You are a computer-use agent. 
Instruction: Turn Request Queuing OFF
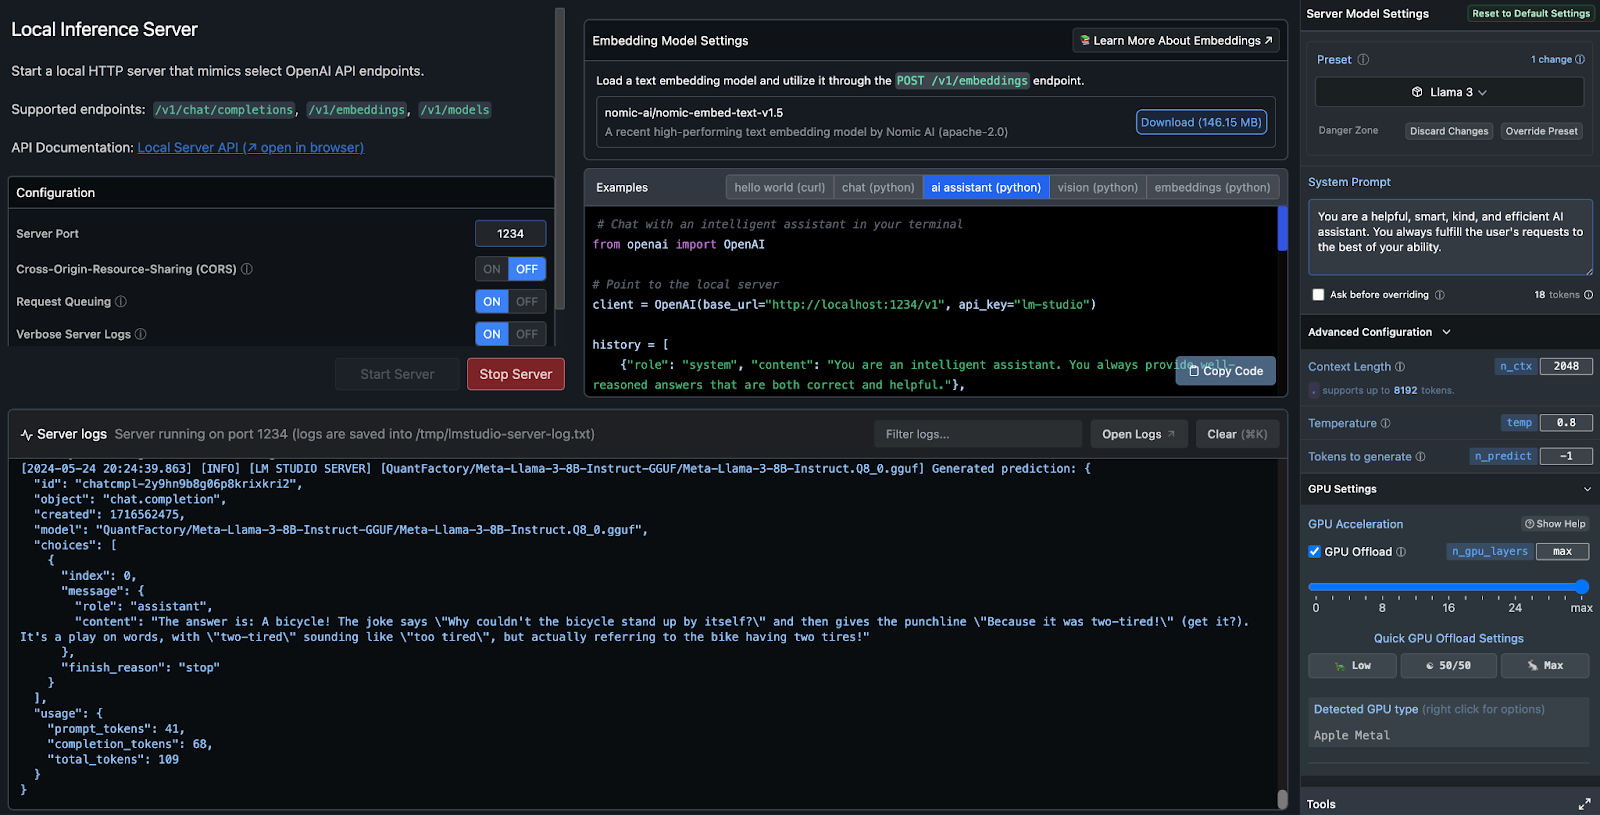tap(527, 302)
